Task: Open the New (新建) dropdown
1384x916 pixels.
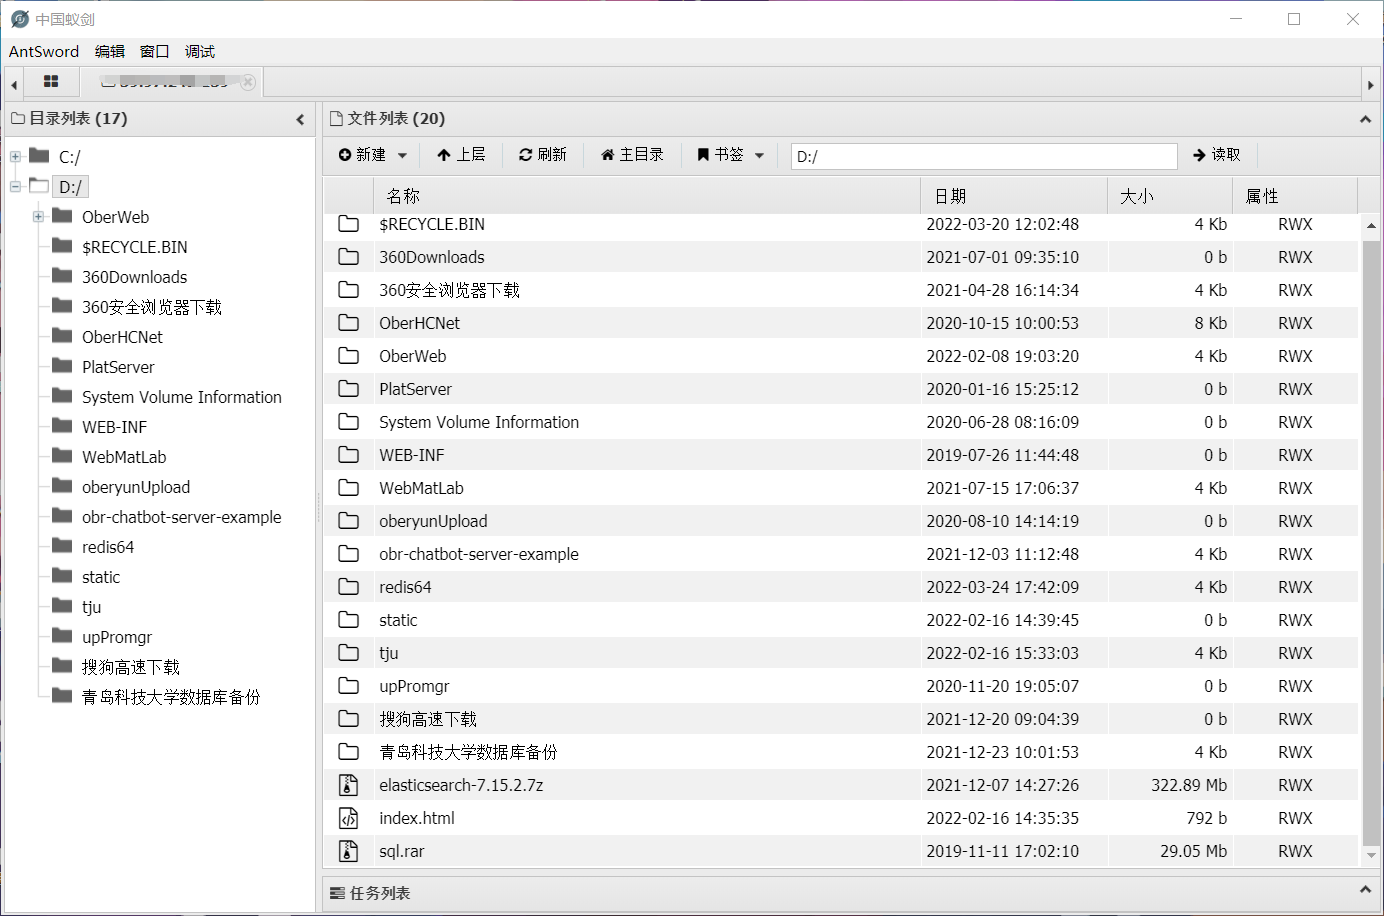Action: coord(373,155)
